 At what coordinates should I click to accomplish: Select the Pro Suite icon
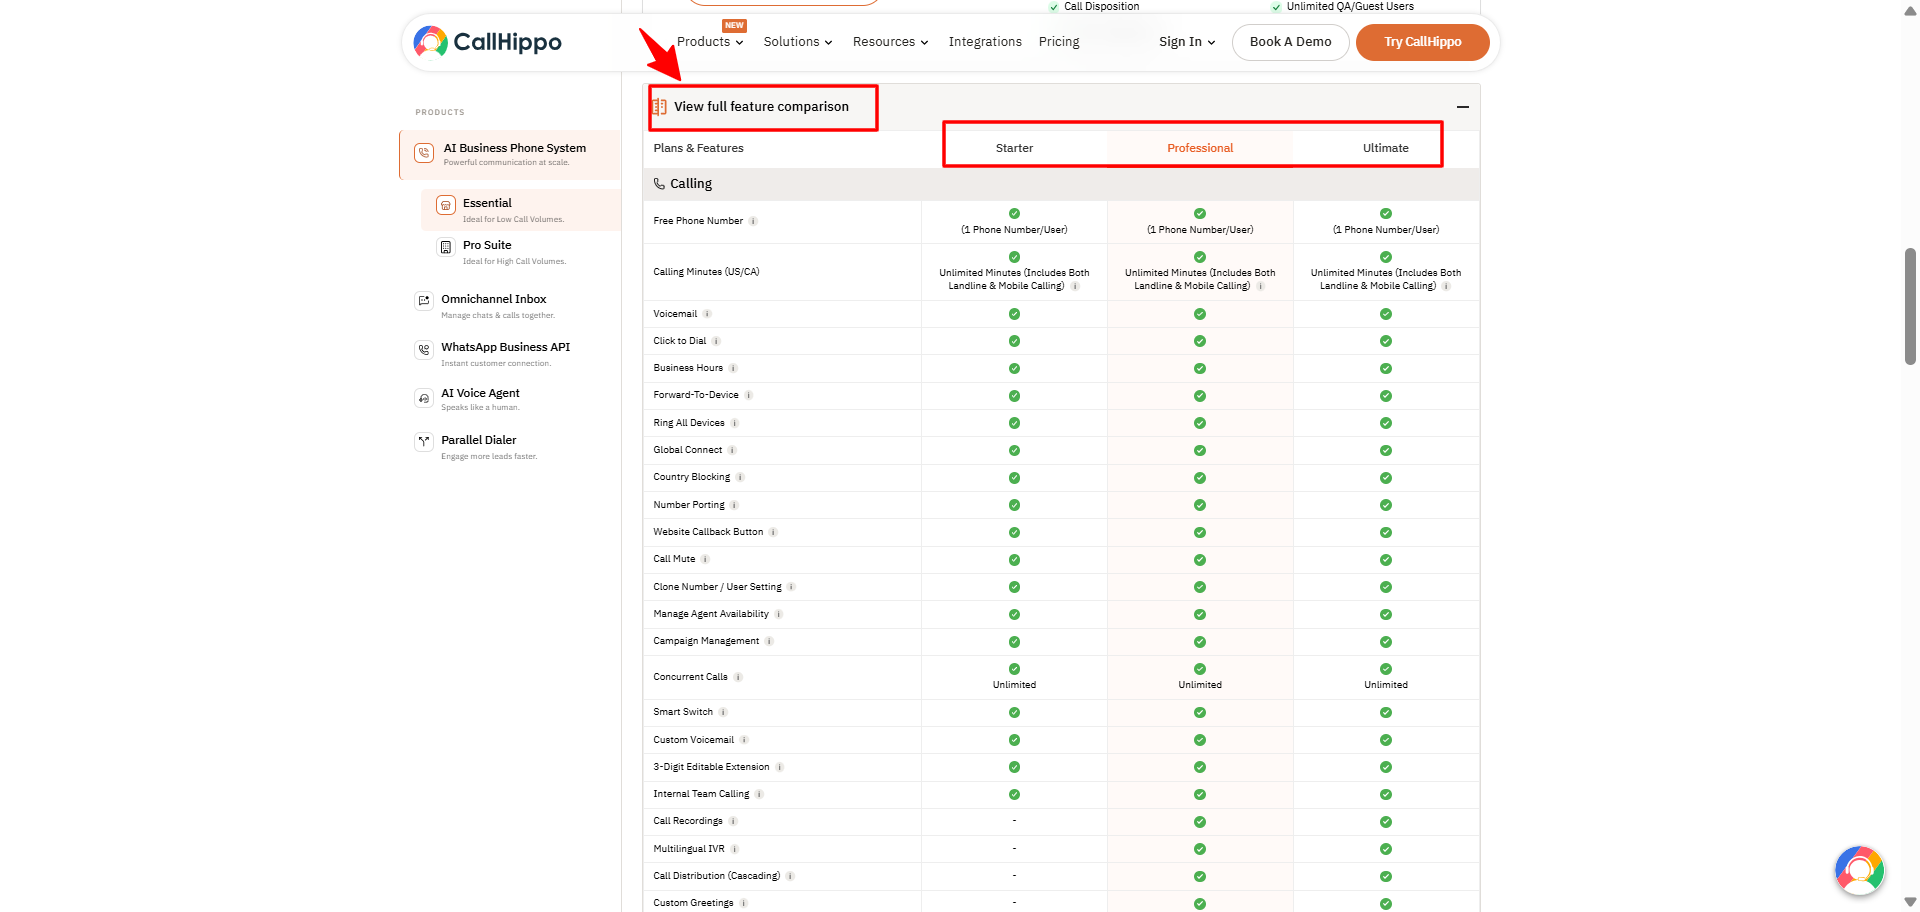tap(446, 247)
